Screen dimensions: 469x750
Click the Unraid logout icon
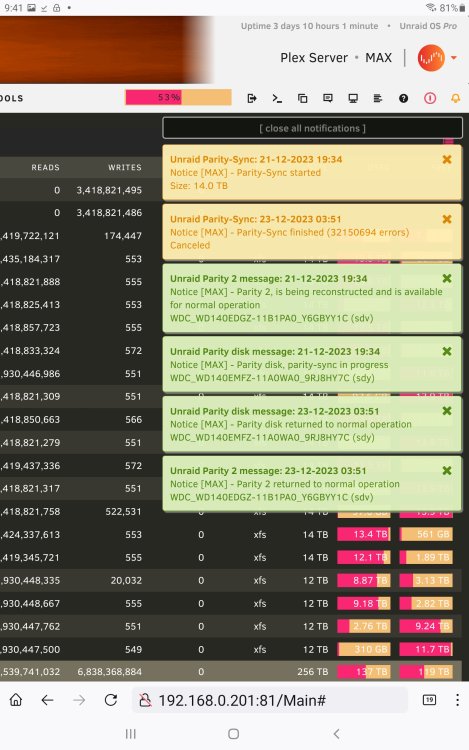click(252, 98)
